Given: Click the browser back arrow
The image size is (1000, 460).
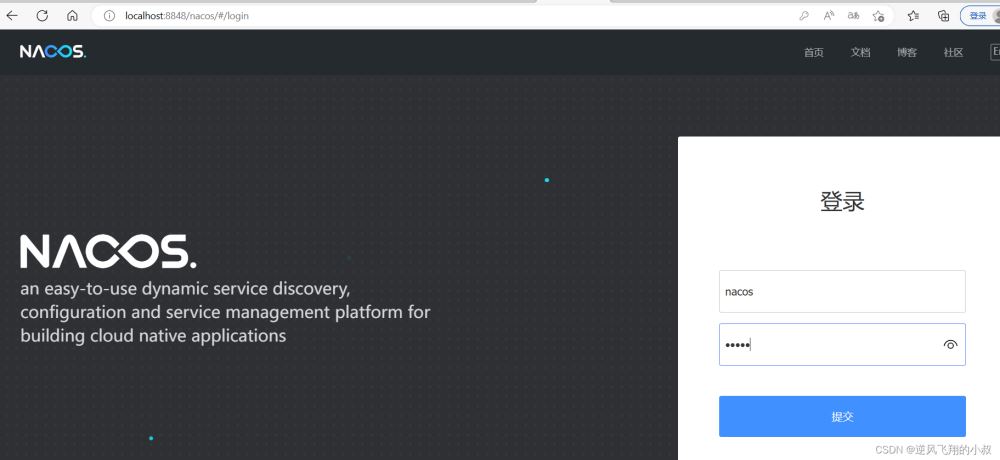Looking at the screenshot, I should 12,16.
